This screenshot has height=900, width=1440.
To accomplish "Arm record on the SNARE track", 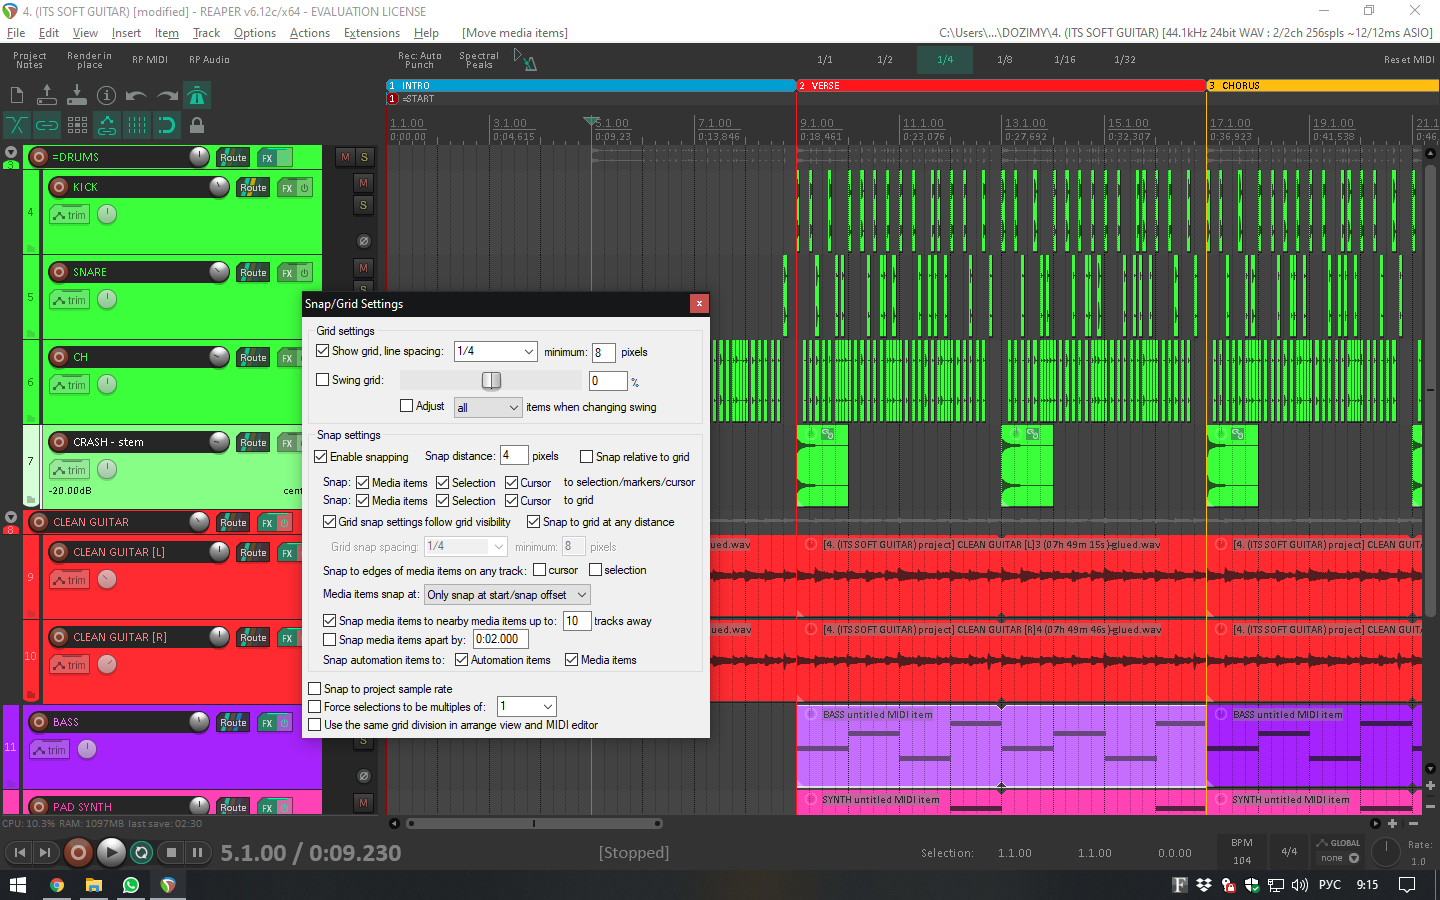I will click(x=59, y=272).
